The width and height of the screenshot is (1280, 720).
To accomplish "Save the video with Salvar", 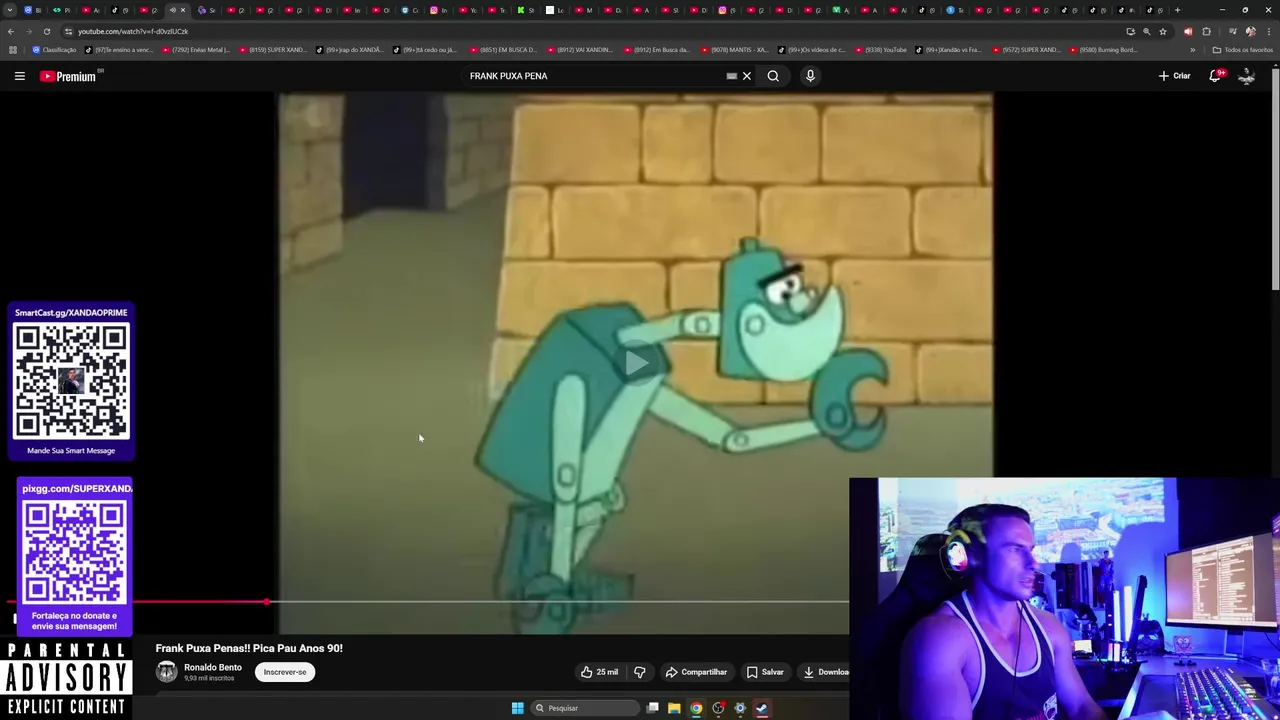I will [x=766, y=672].
